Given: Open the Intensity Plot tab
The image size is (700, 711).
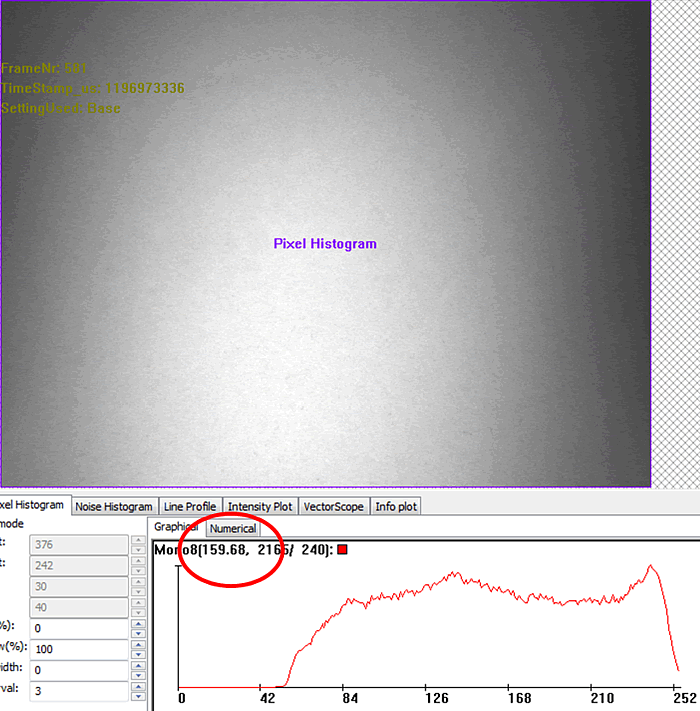Looking at the screenshot, I should pos(260,507).
